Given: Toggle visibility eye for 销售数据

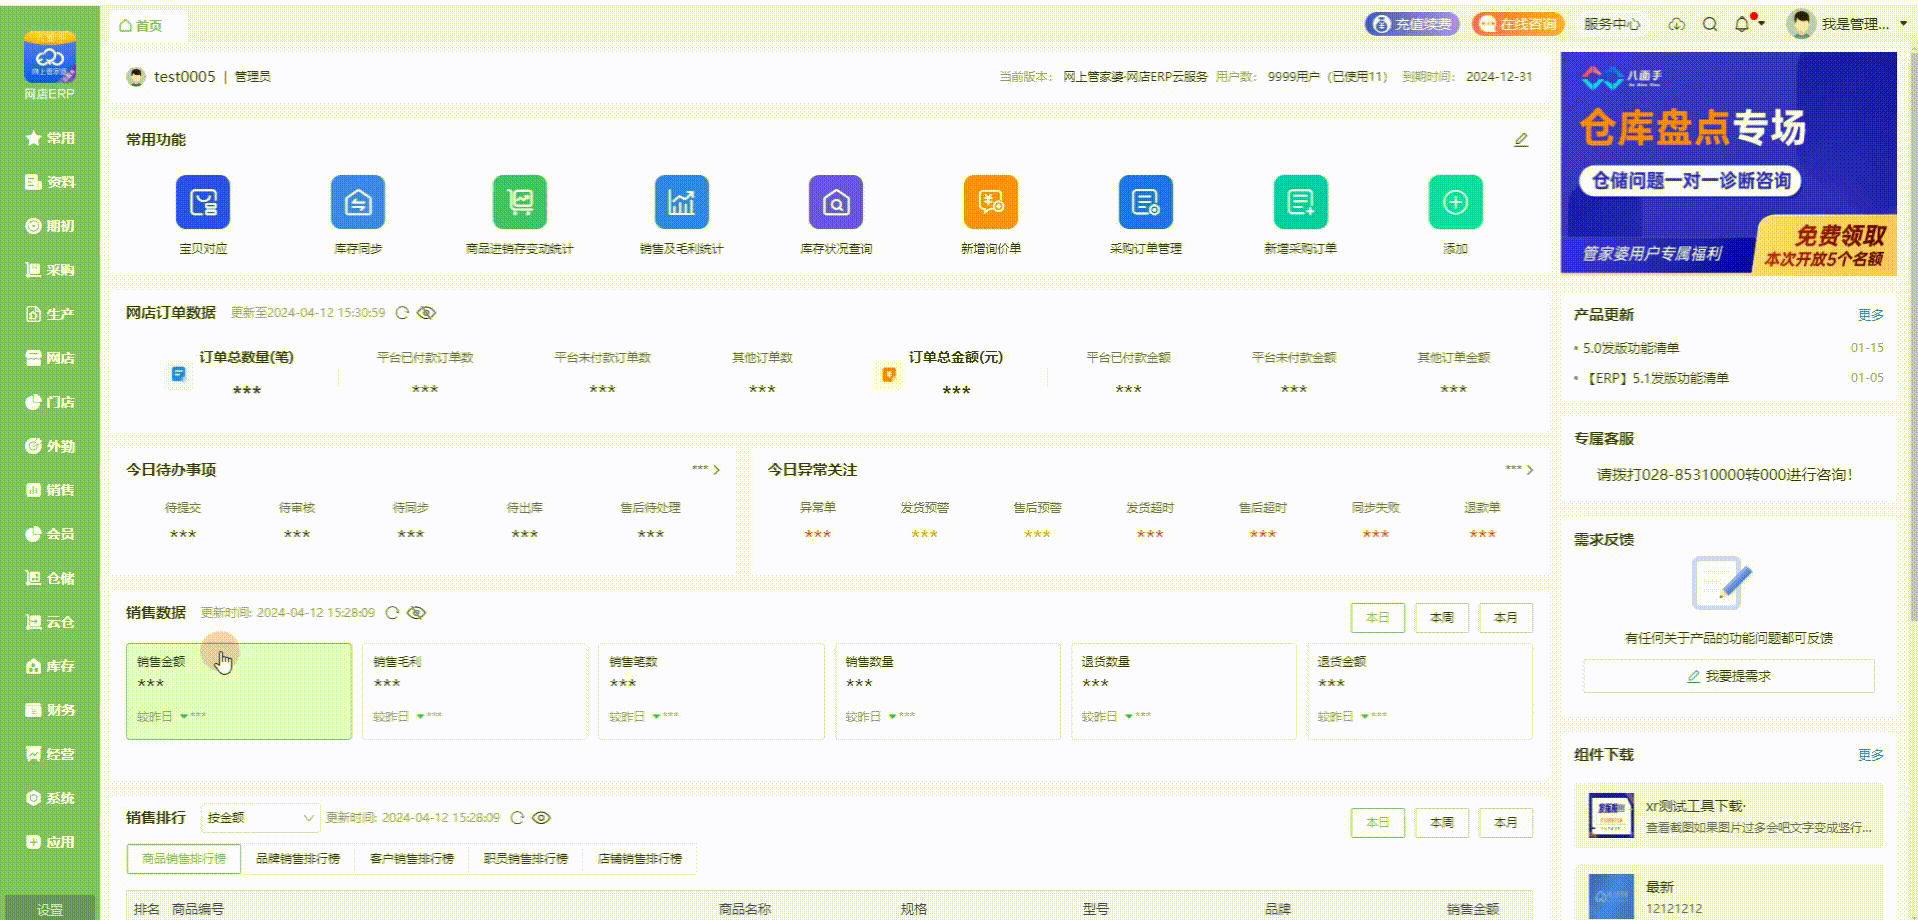Looking at the screenshot, I should 417,613.
